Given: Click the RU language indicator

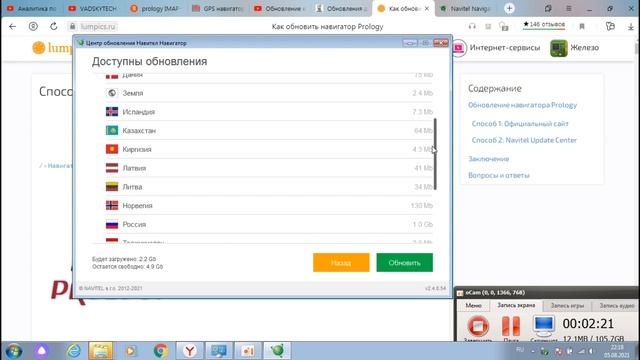Looking at the screenshot, I should point(520,349).
